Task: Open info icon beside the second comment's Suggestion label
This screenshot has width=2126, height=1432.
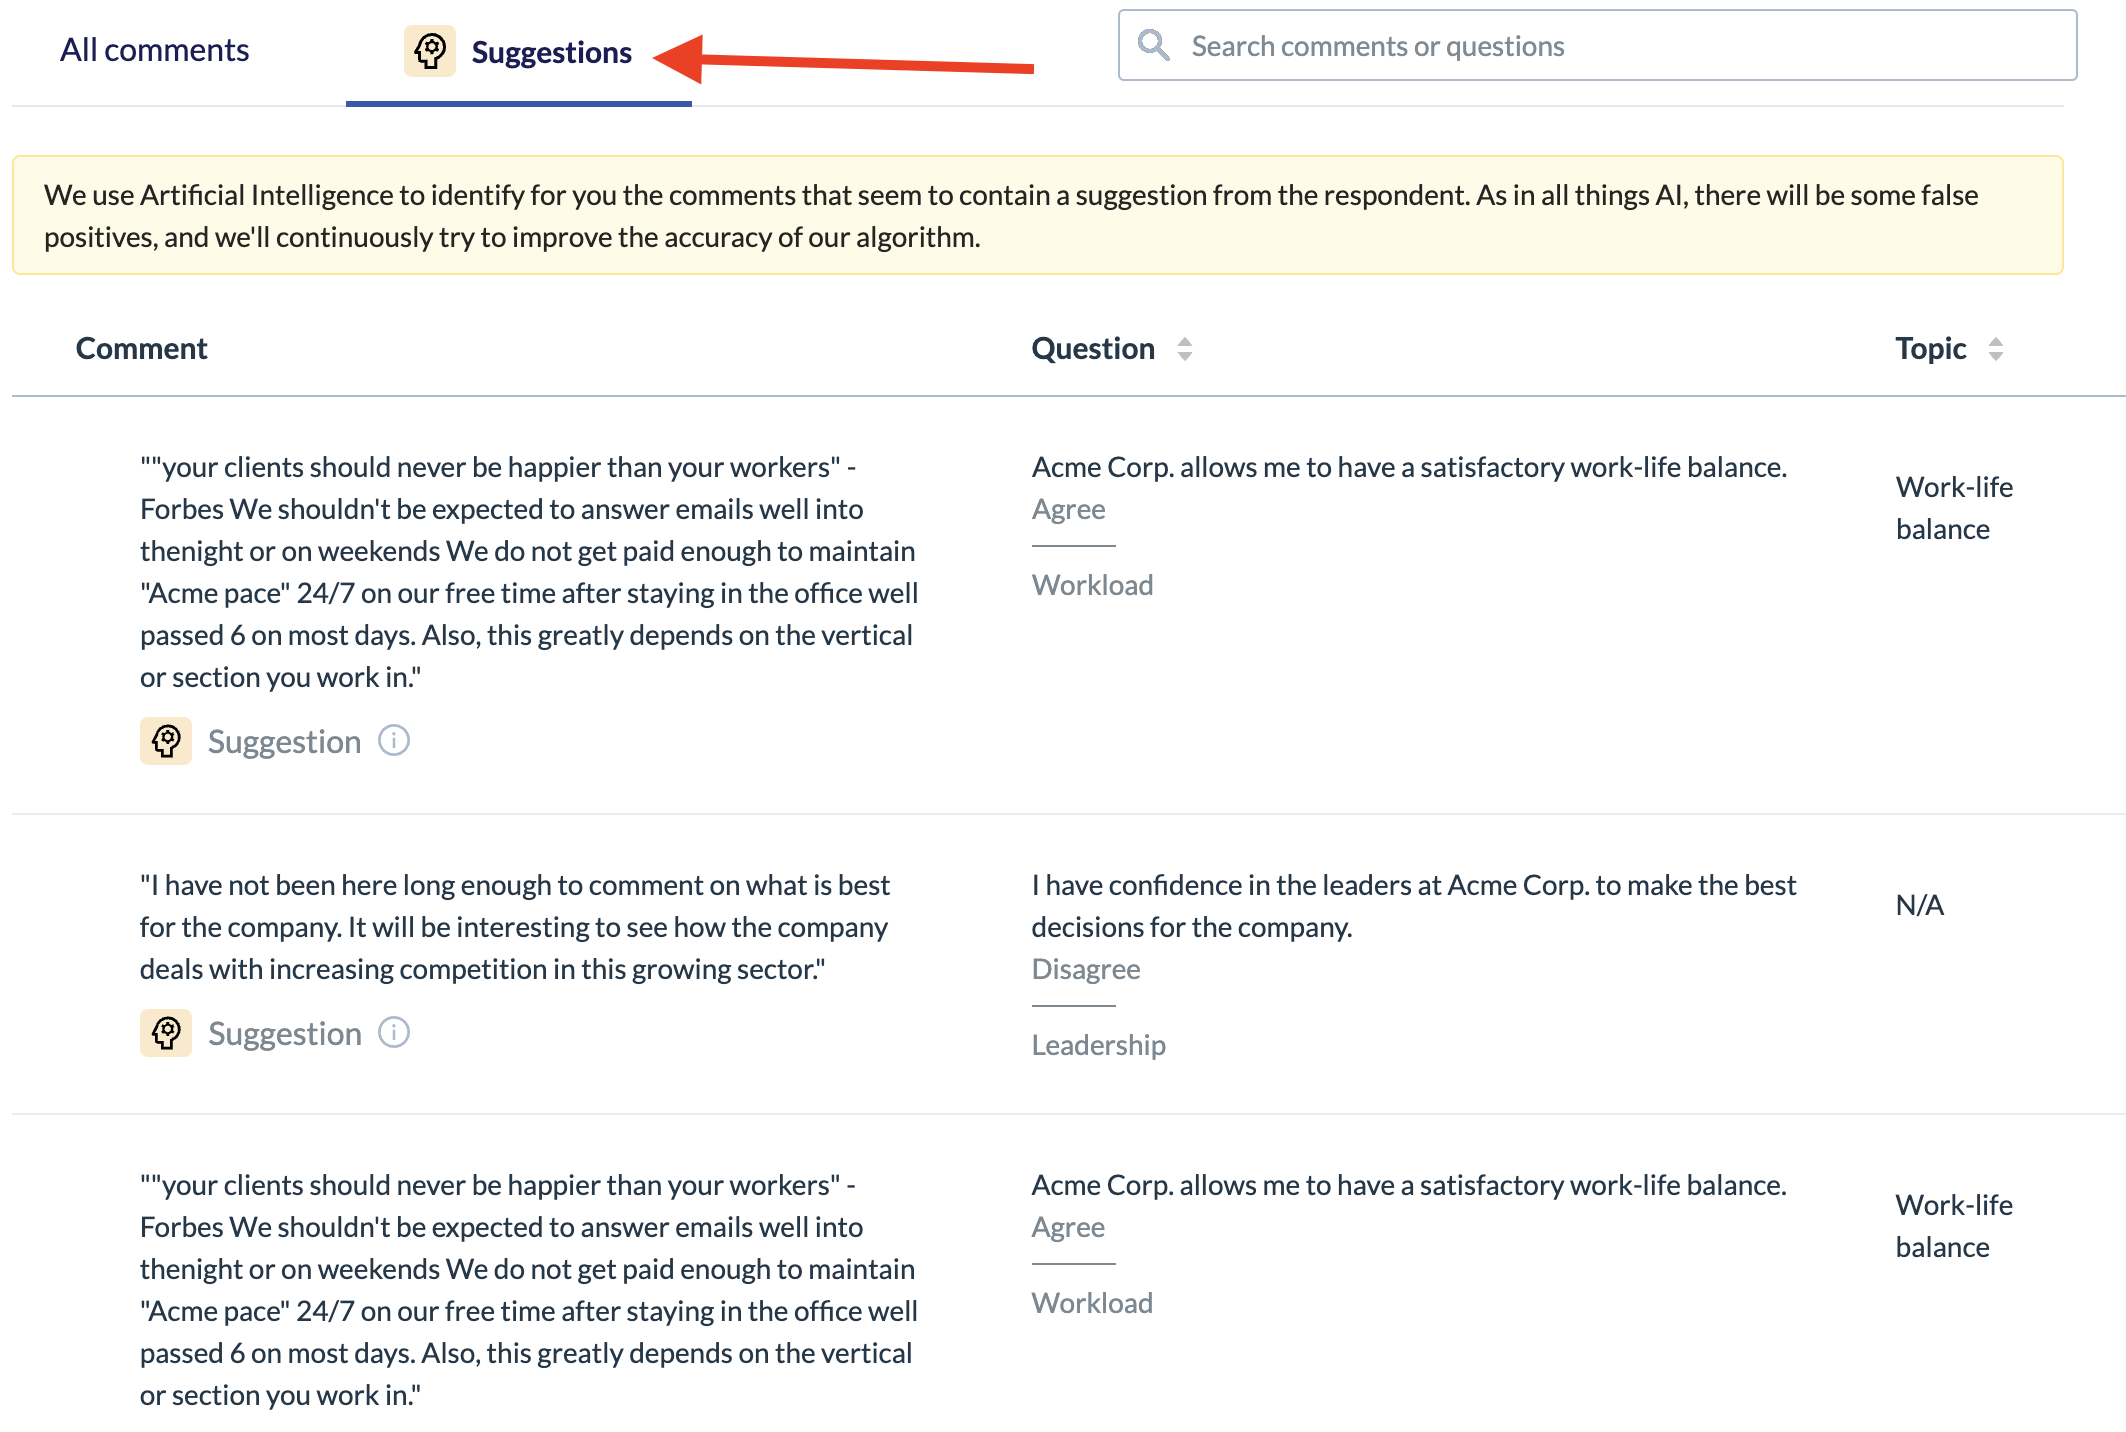Action: point(394,1033)
